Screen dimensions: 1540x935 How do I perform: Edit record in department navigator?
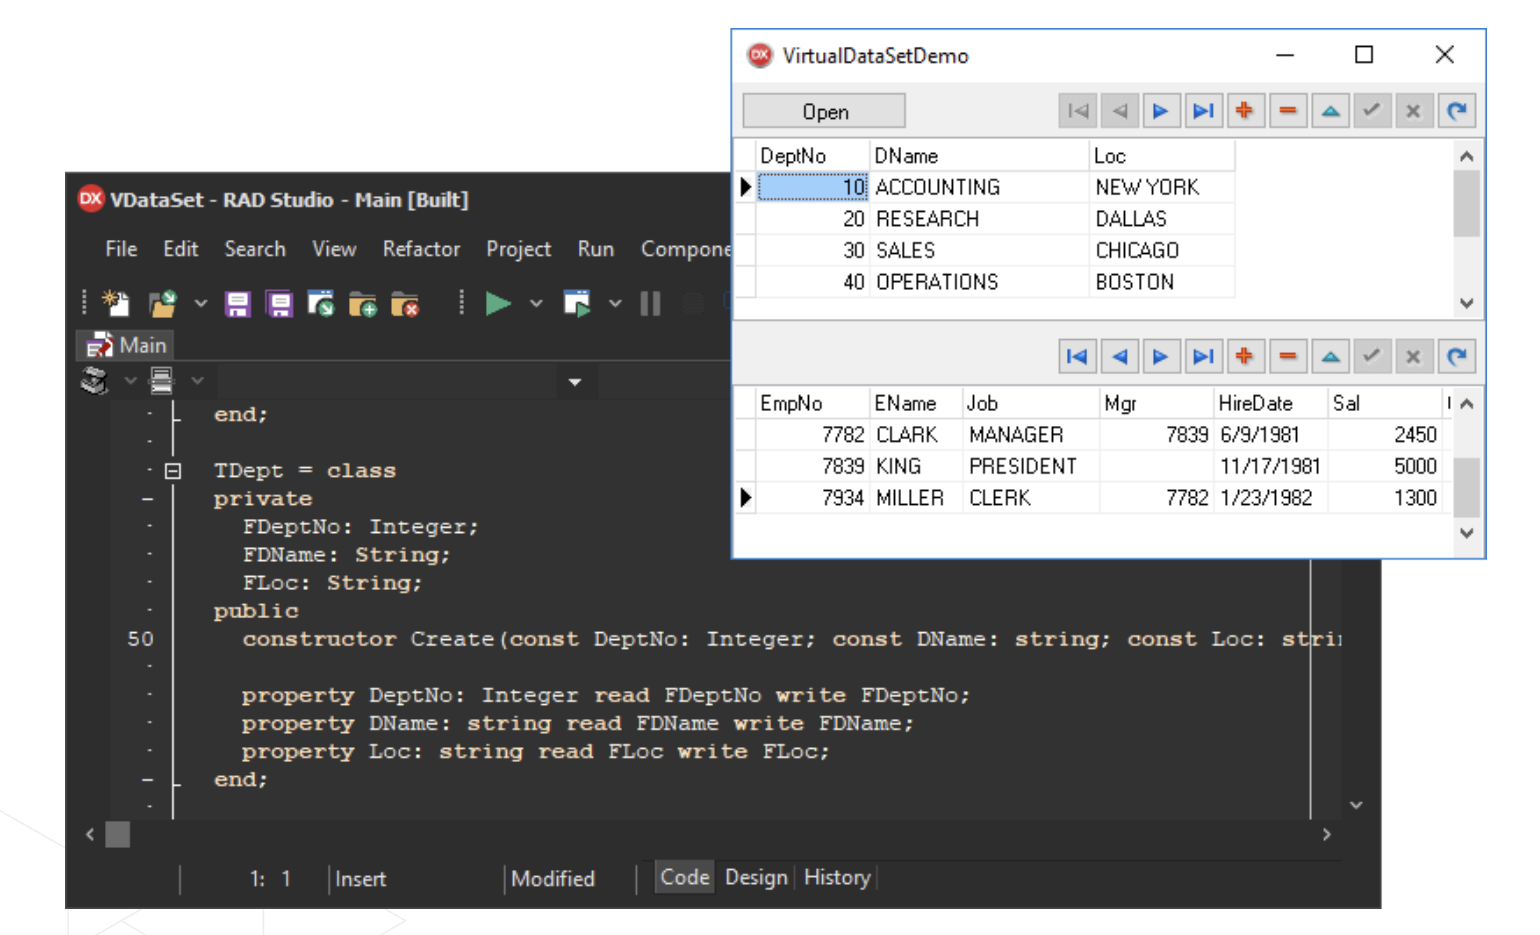(x=1330, y=111)
